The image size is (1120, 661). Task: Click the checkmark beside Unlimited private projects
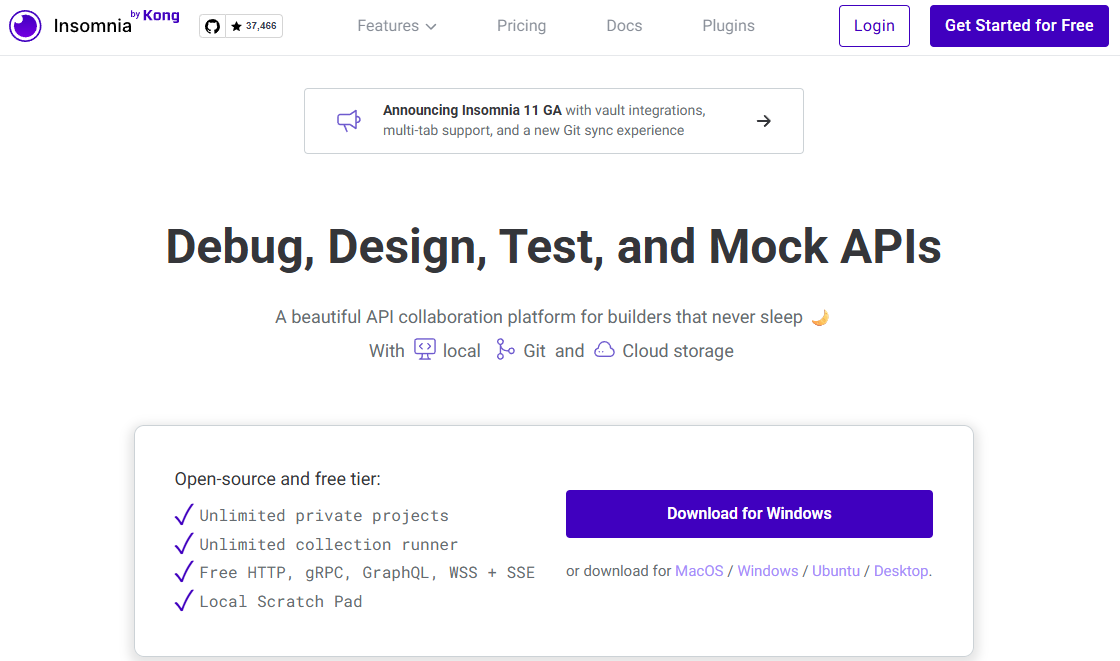pyautogui.click(x=184, y=515)
